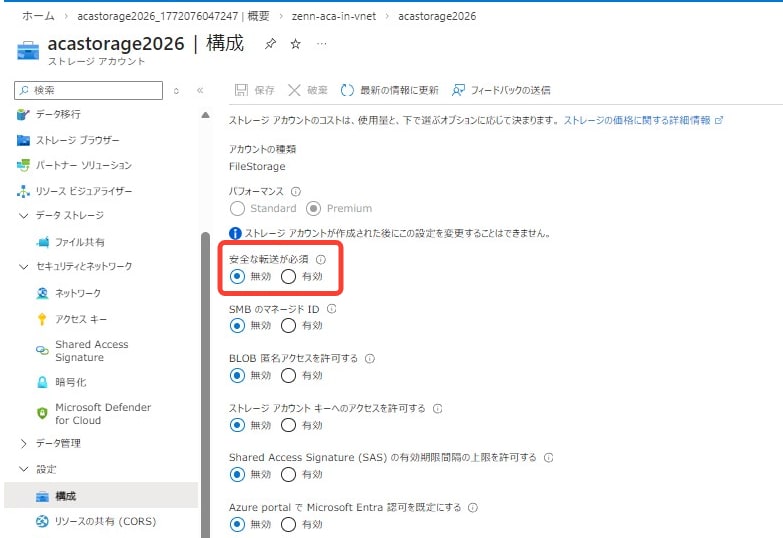Show info for Microsoft Entra 認可 setting
This screenshot has height=538, width=783.
pyautogui.click(x=472, y=508)
